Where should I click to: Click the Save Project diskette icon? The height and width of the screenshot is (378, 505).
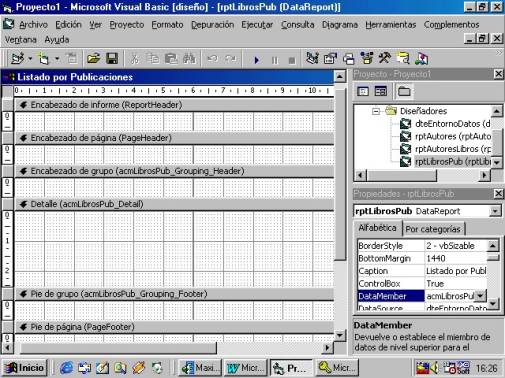coord(112,59)
